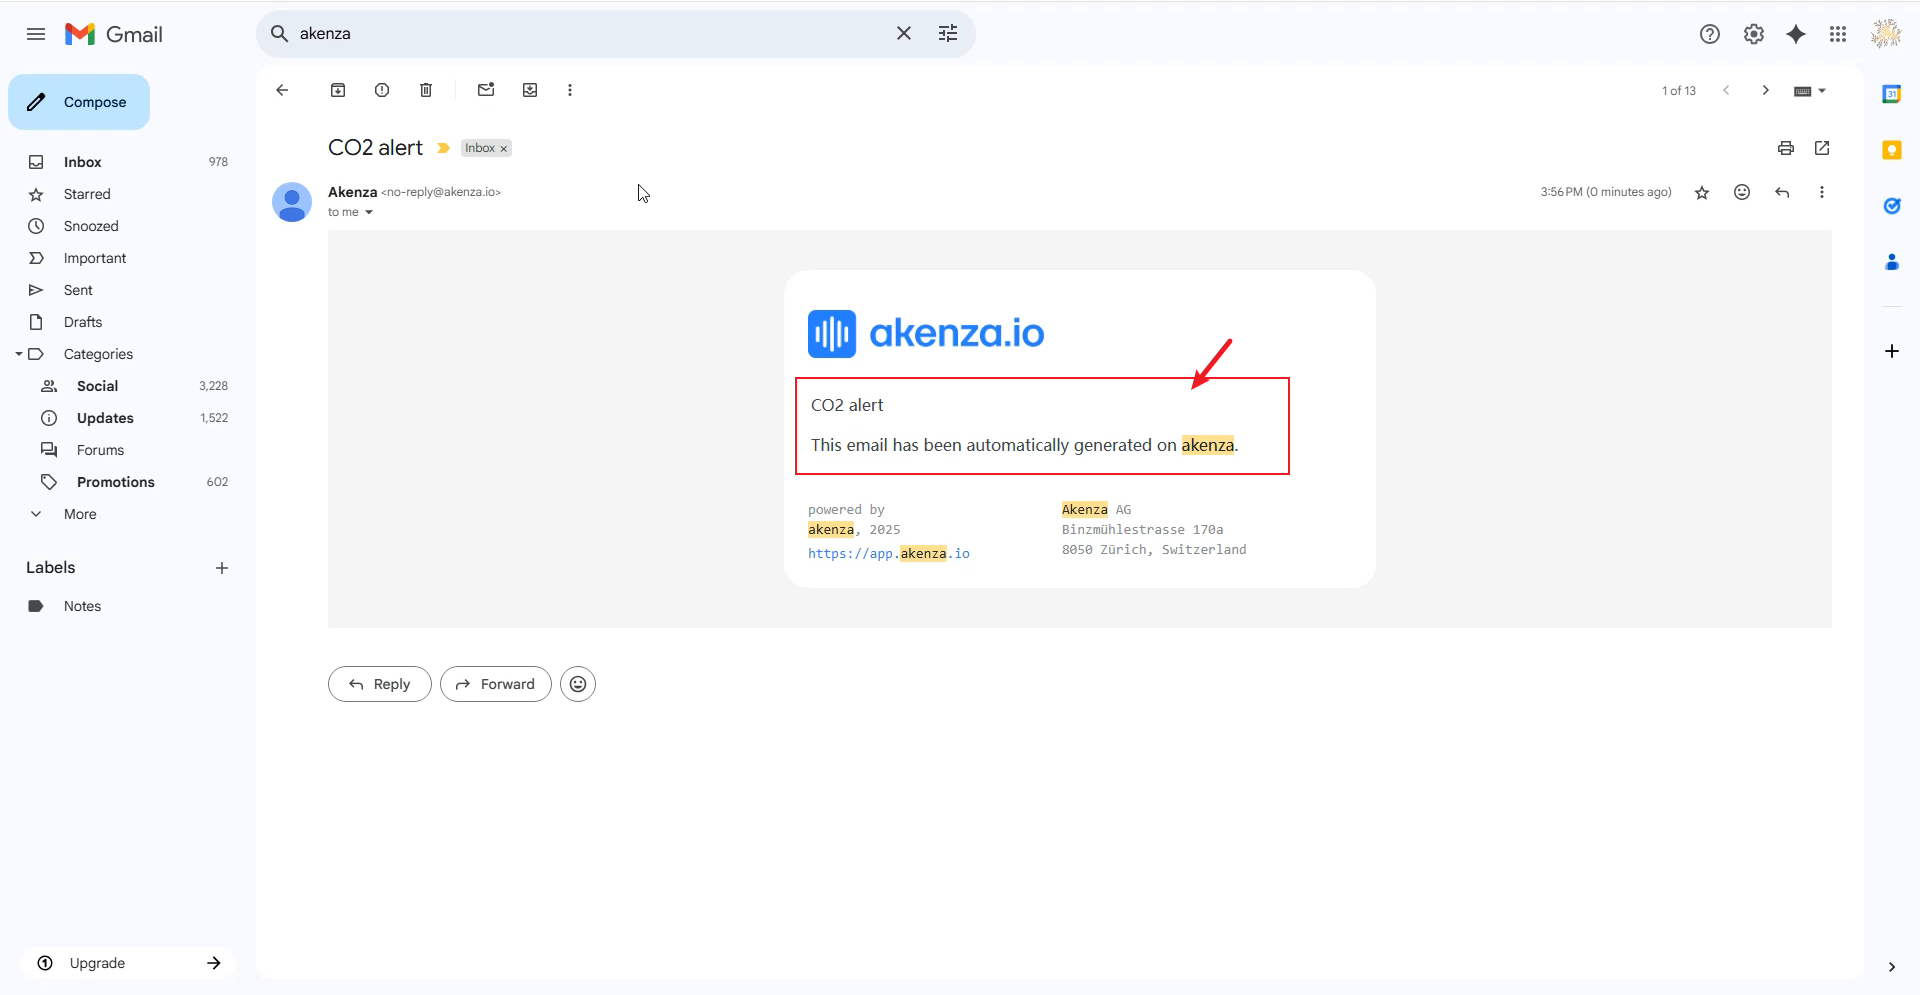Viewport: 1920px width, 995px height.
Task: Open Google Keep side panel
Action: pyautogui.click(x=1892, y=150)
